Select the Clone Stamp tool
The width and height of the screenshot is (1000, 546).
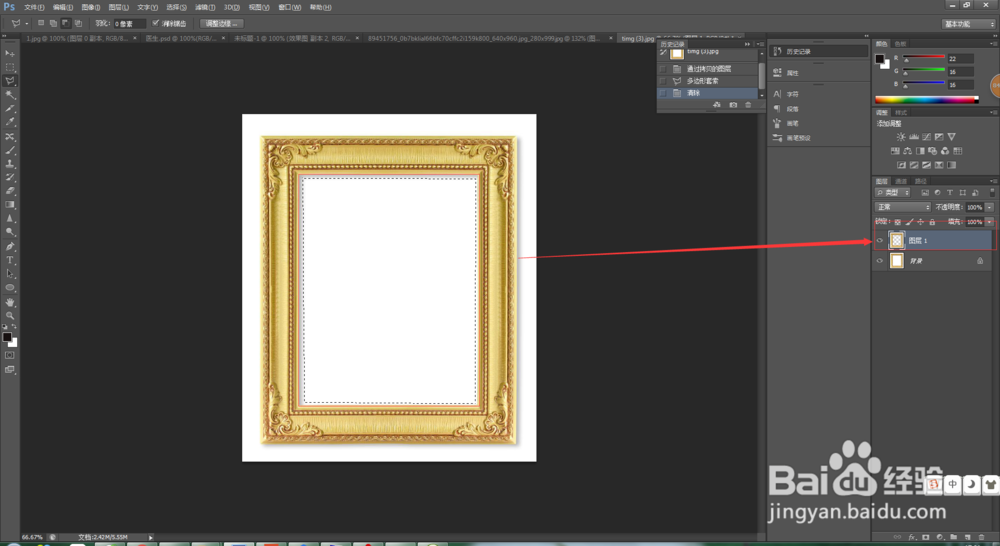[x=10, y=164]
